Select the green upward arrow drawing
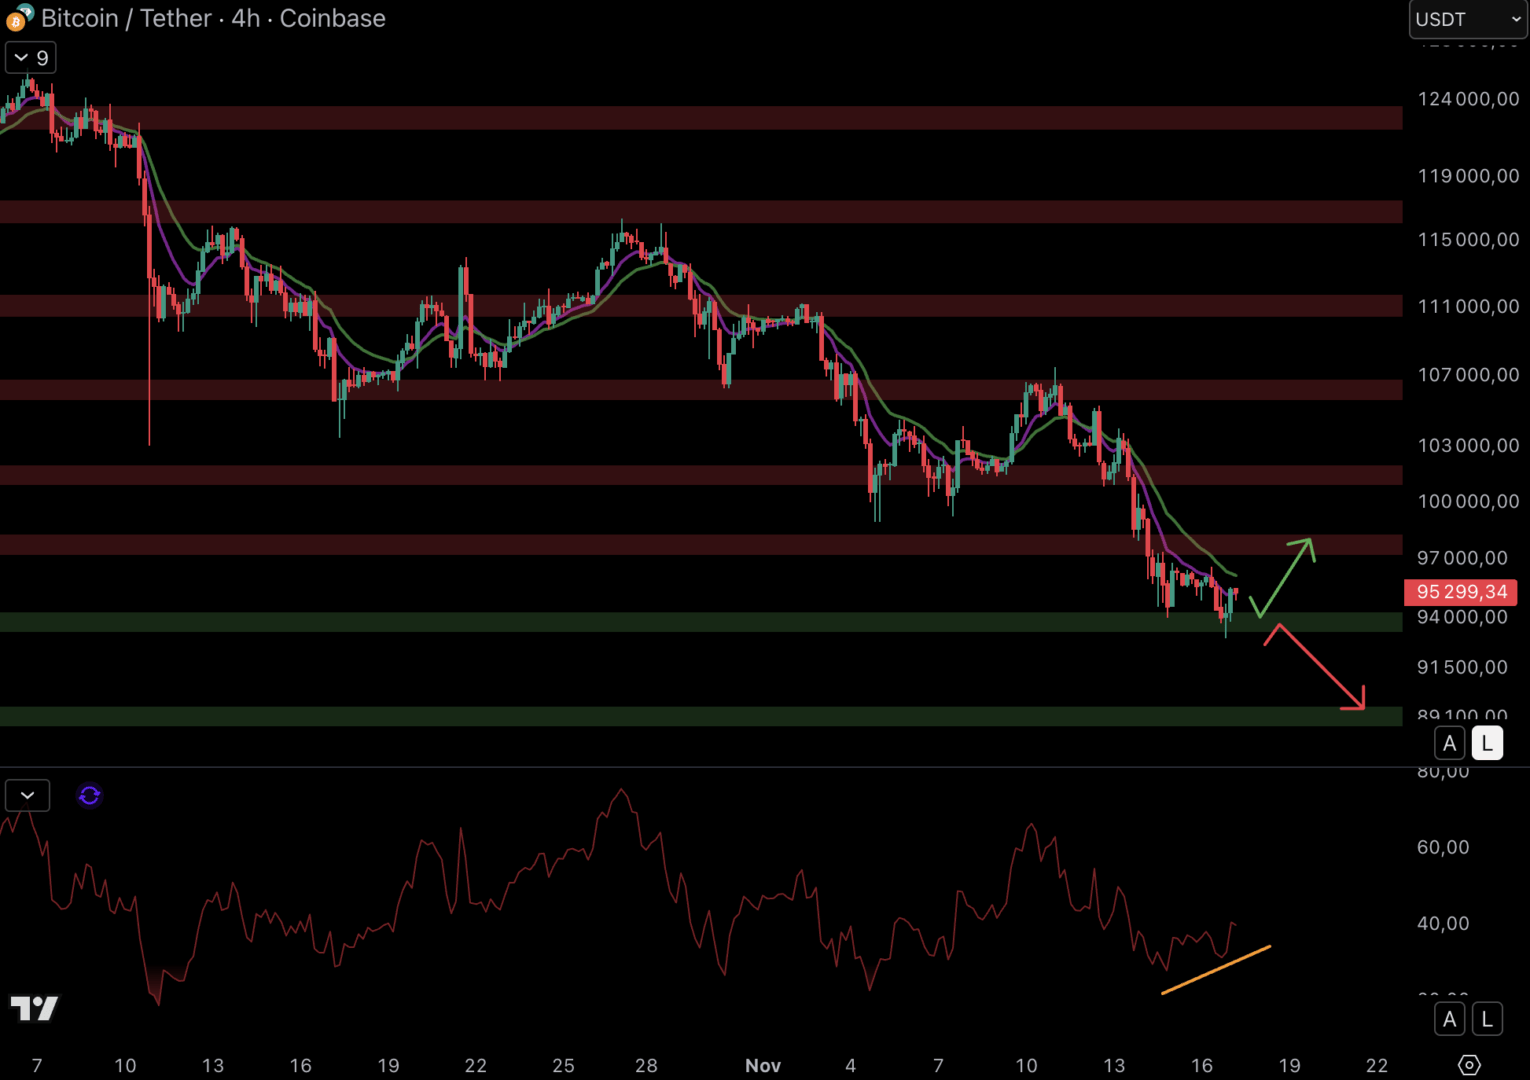The width and height of the screenshot is (1530, 1080). pos(1285,577)
